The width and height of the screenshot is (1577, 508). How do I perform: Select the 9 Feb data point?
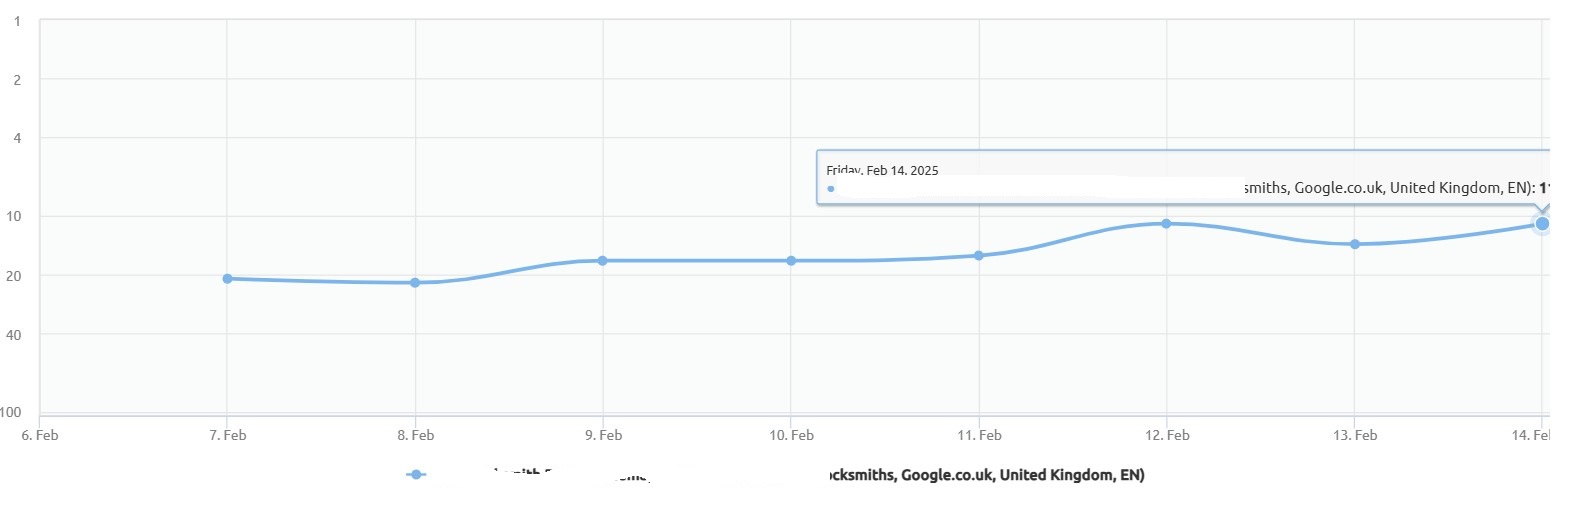point(602,261)
